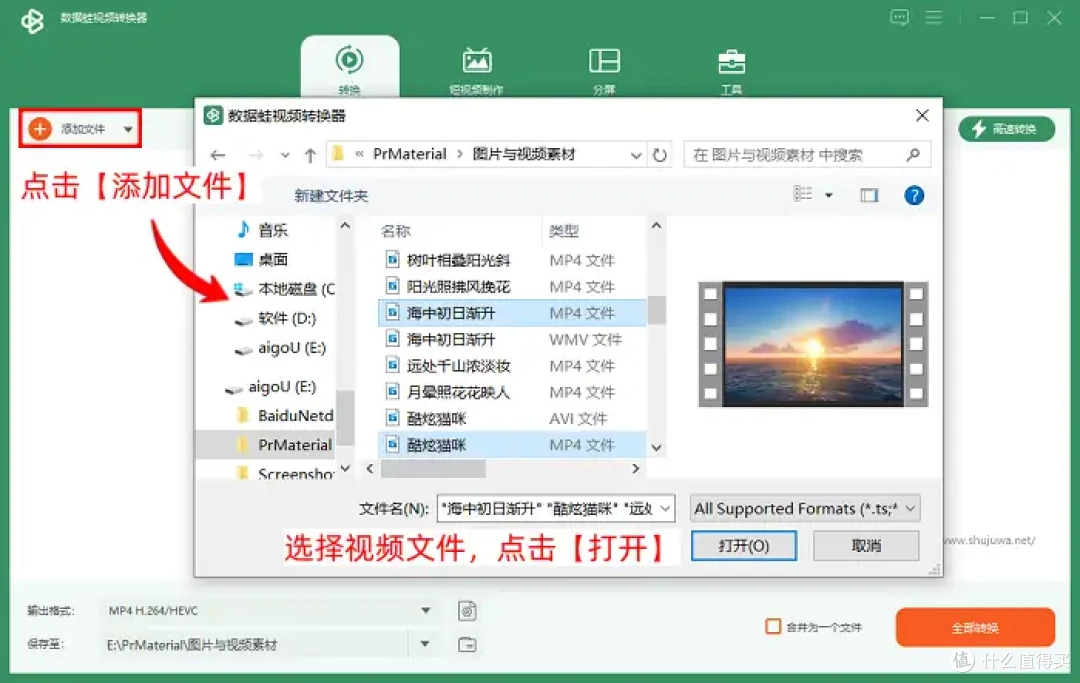Click 新建文件夹 new folder

point(331,196)
